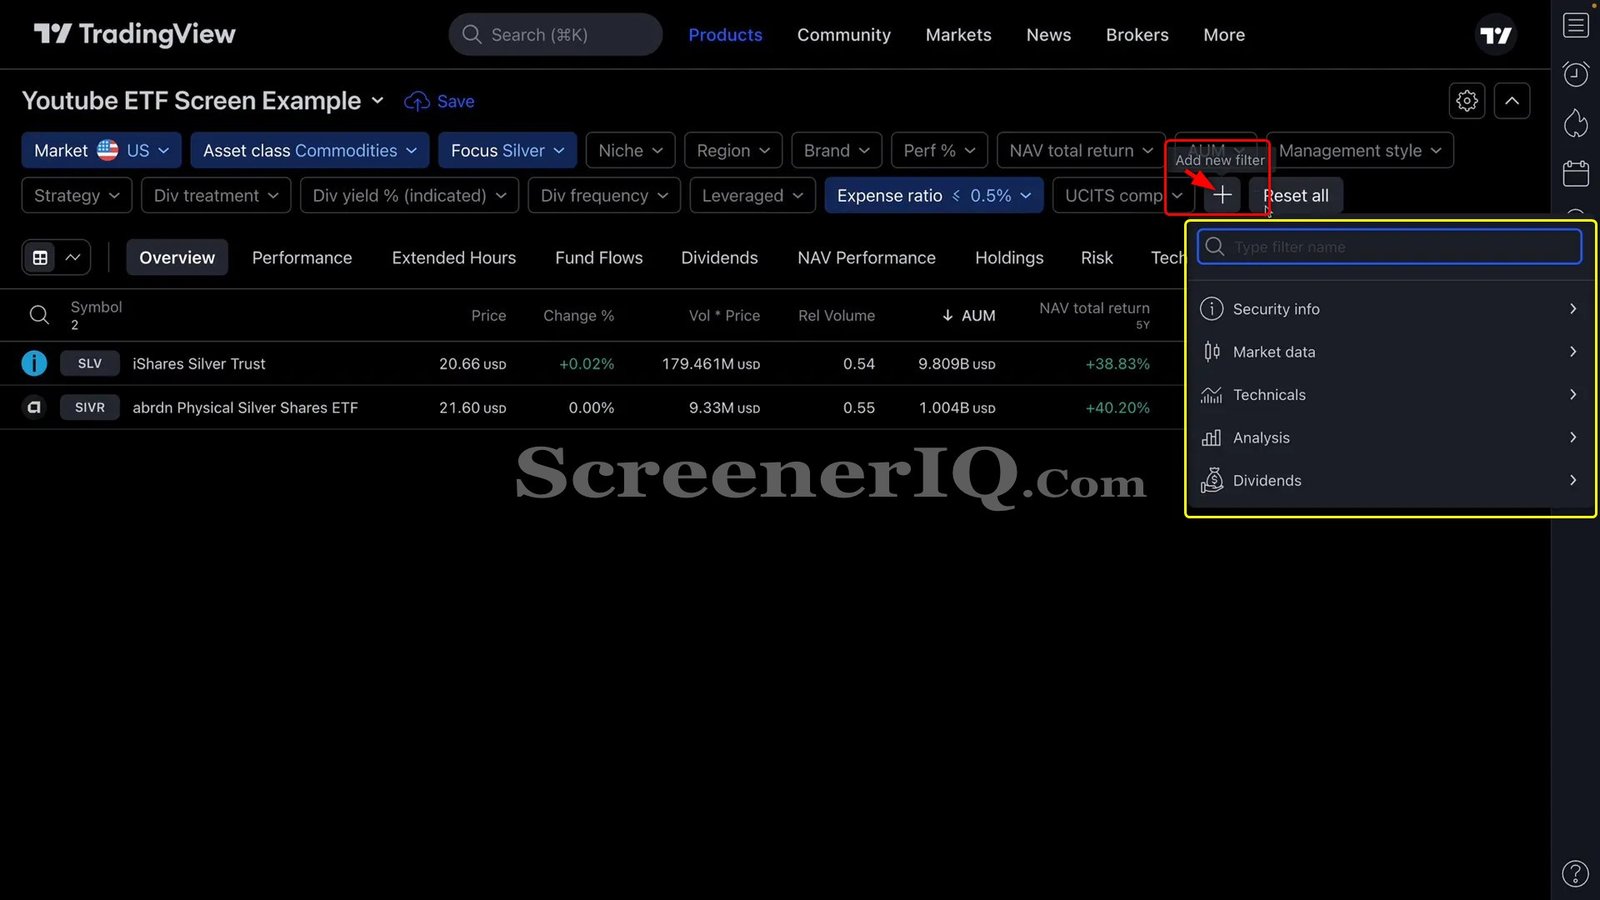Switch to the Performance tab
This screenshot has width=1600, height=900.
(x=302, y=257)
